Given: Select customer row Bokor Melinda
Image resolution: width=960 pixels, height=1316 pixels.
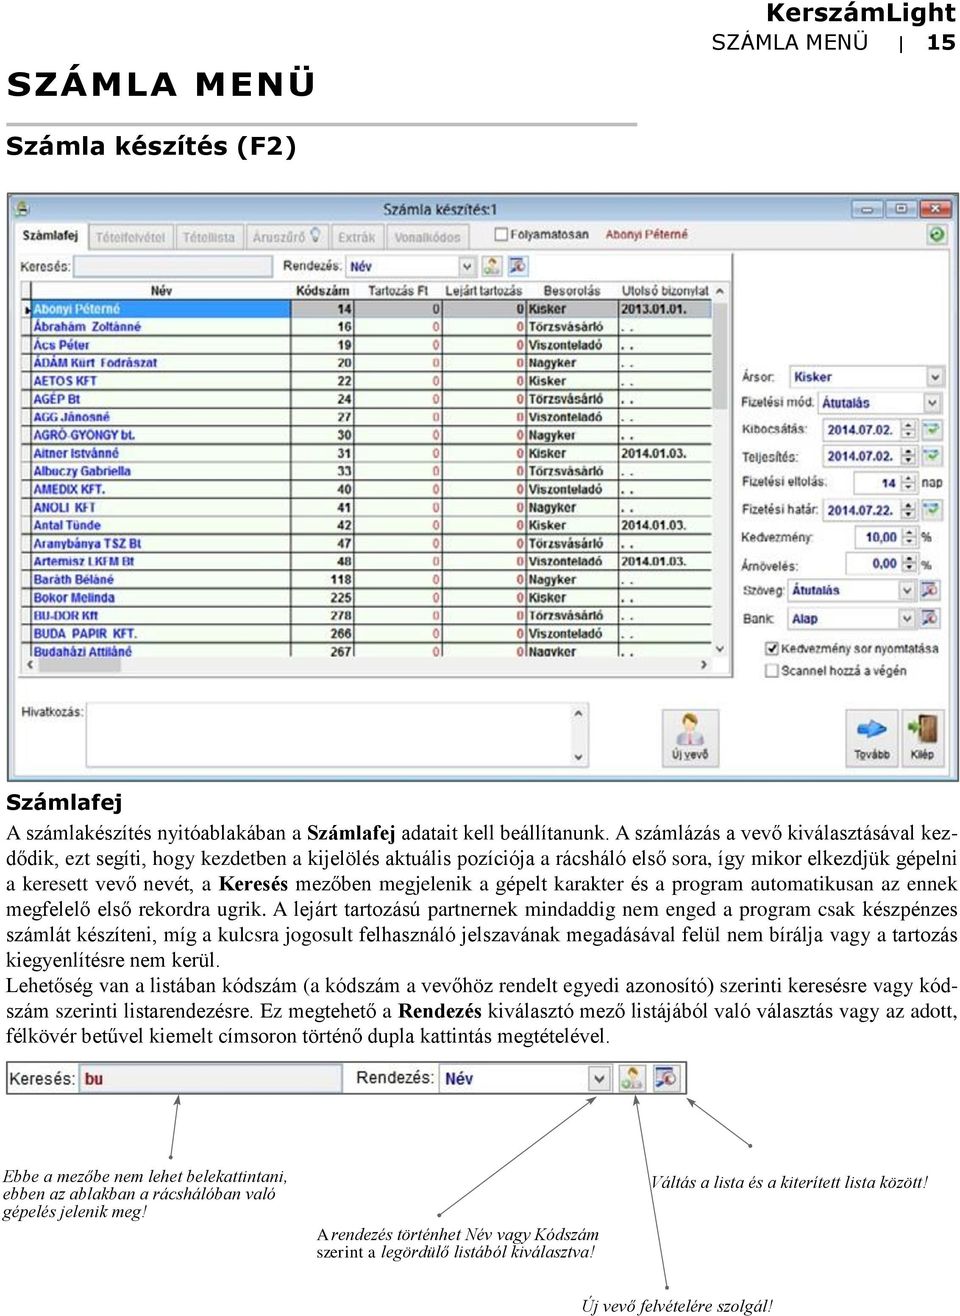Looking at the screenshot, I should click(x=371, y=598).
